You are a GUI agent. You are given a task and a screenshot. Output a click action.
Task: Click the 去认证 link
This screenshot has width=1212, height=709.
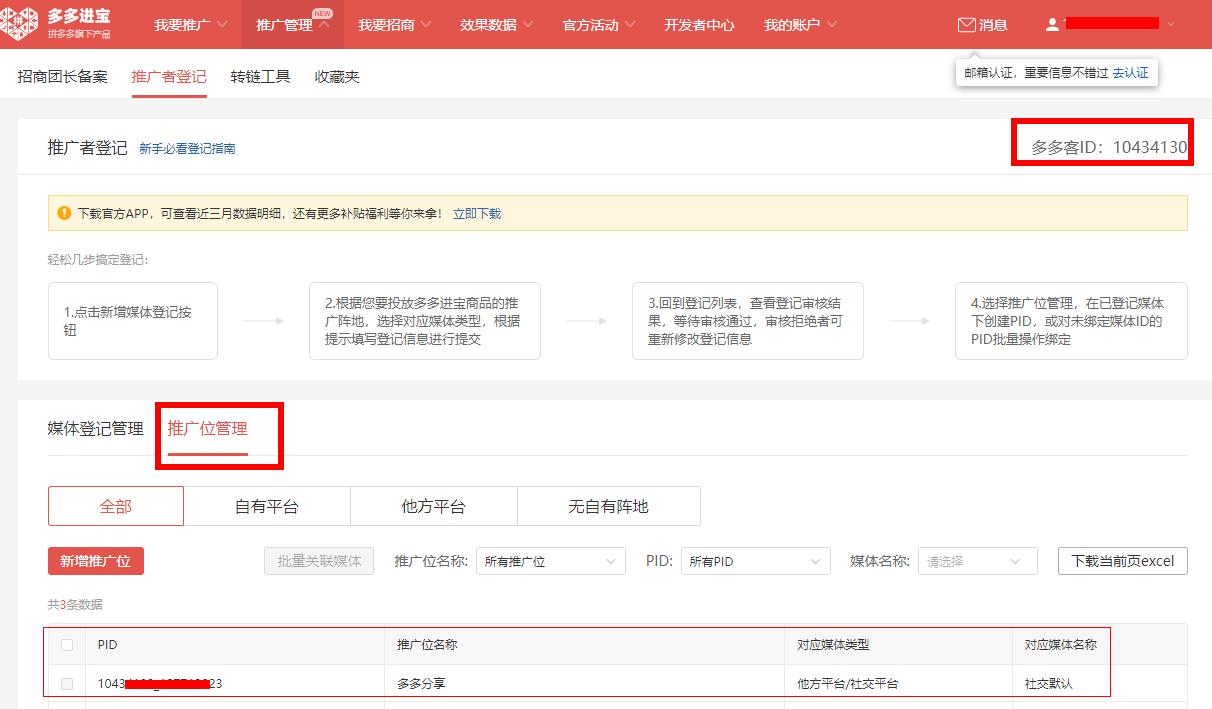1131,73
